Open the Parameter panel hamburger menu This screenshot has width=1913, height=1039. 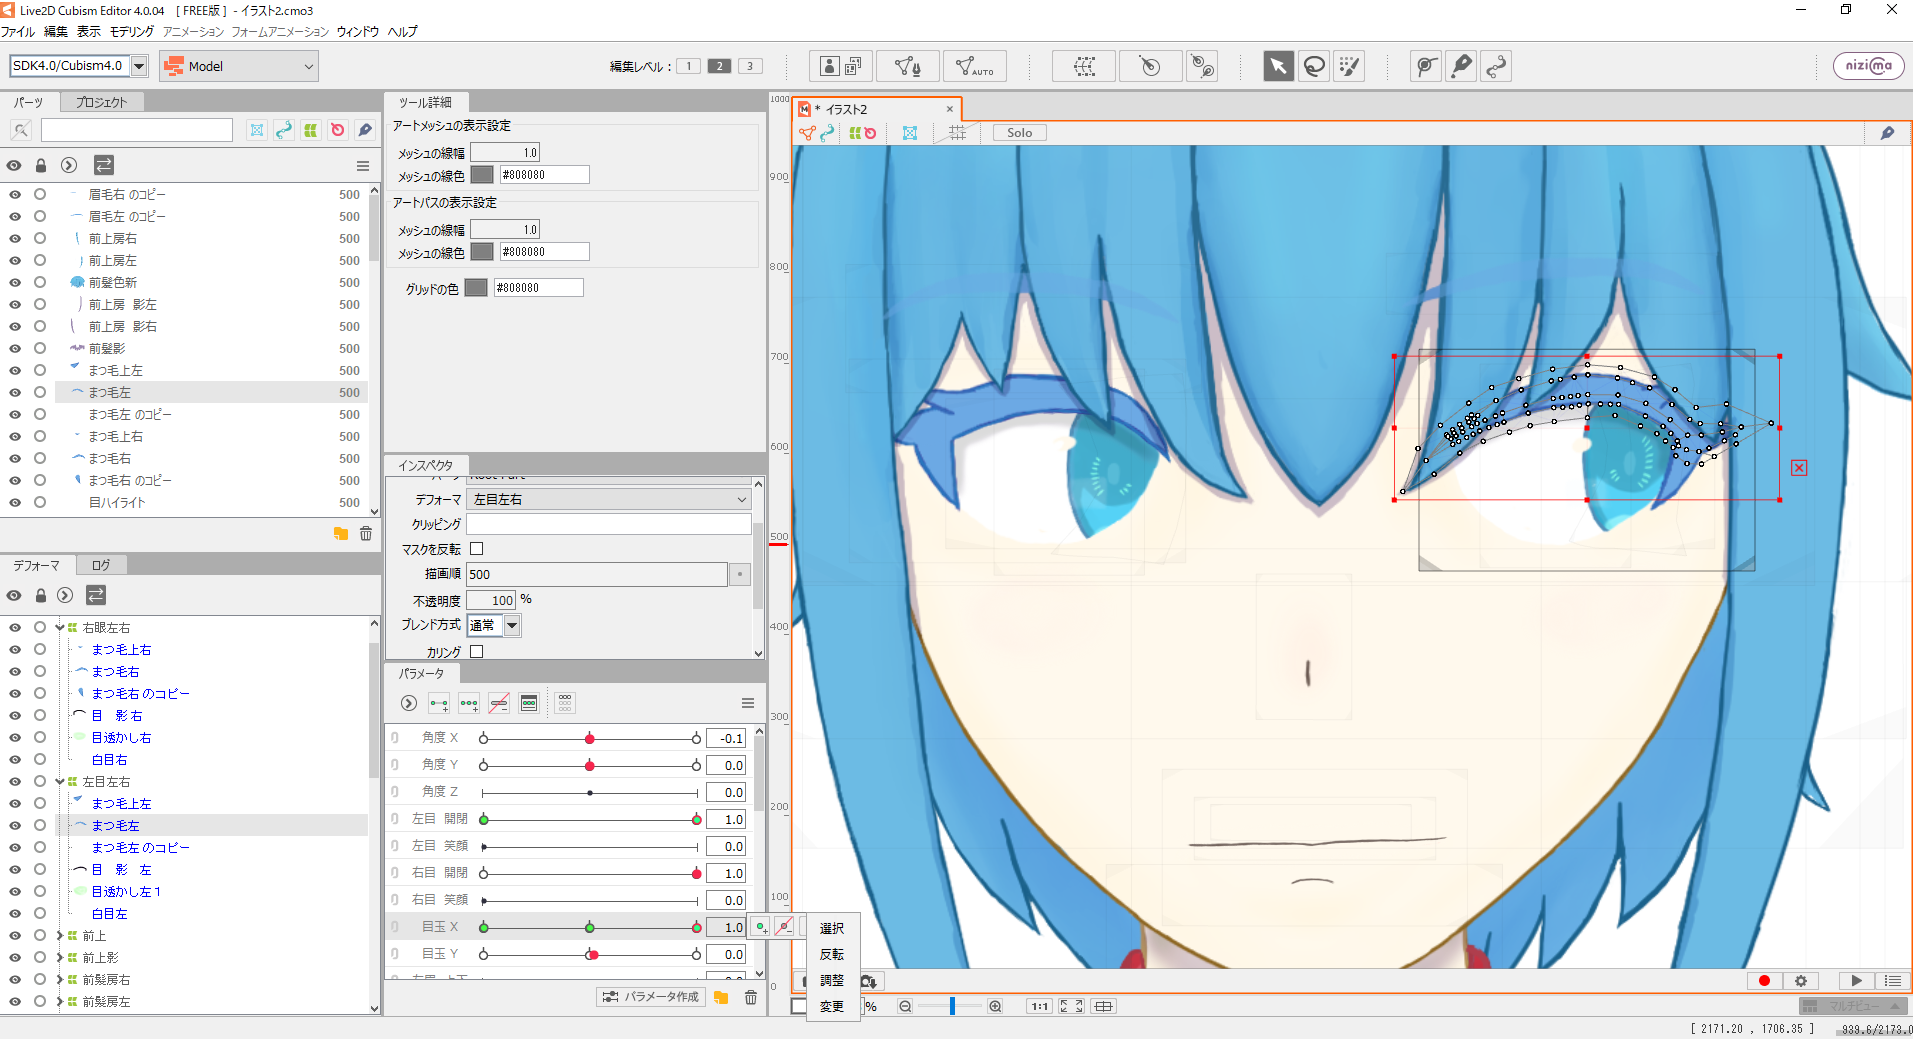pos(747,703)
